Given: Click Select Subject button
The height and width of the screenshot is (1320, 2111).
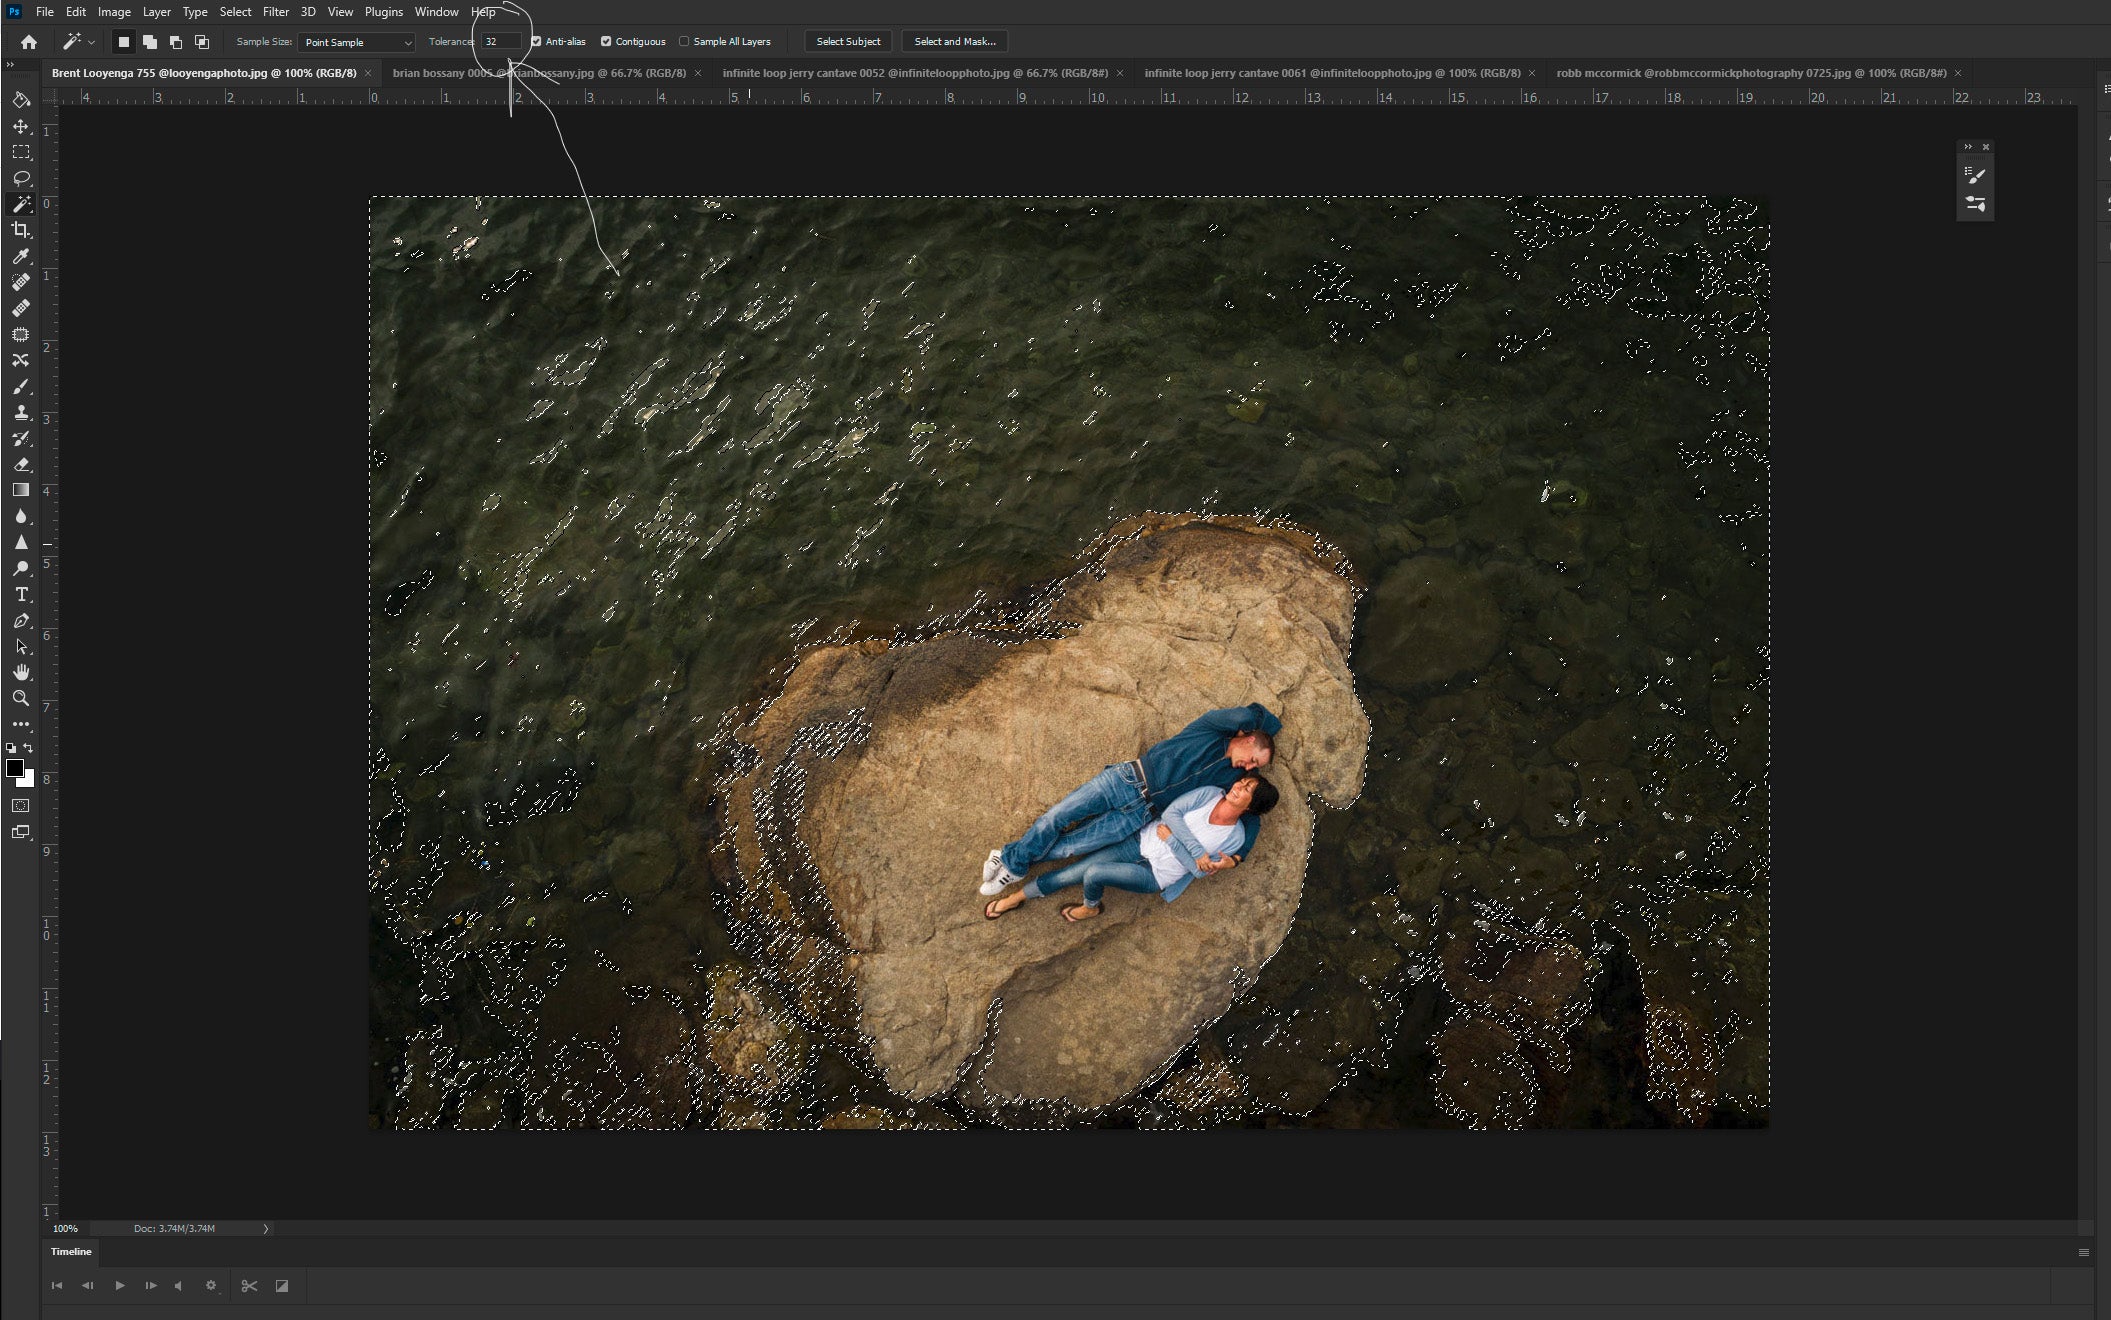Looking at the screenshot, I should [x=847, y=41].
